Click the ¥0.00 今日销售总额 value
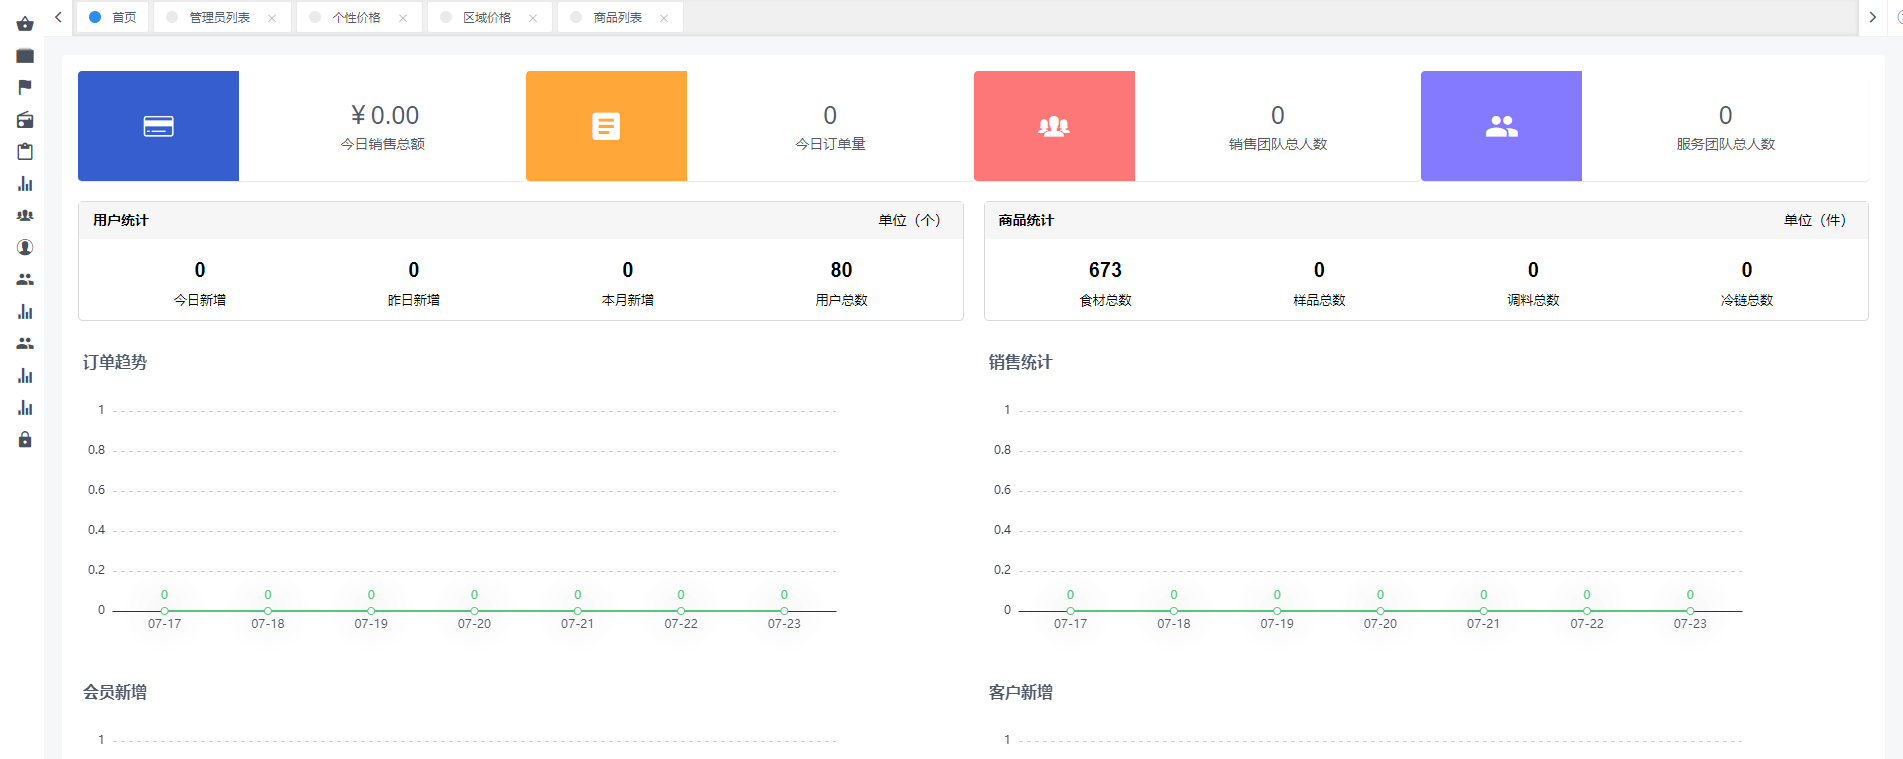Viewport: 1903px width, 759px height. click(x=385, y=116)
